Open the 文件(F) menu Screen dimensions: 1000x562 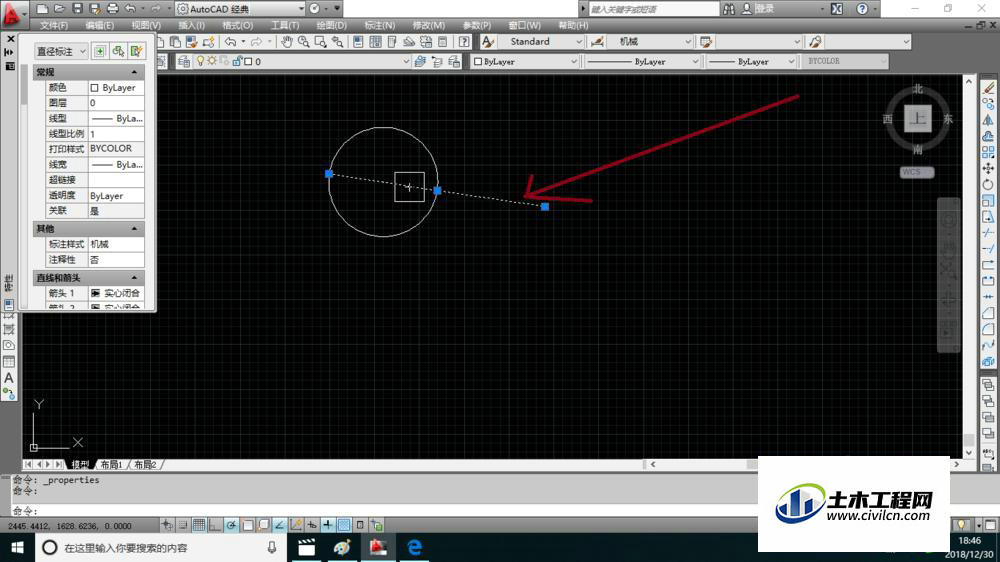[54, 26]
